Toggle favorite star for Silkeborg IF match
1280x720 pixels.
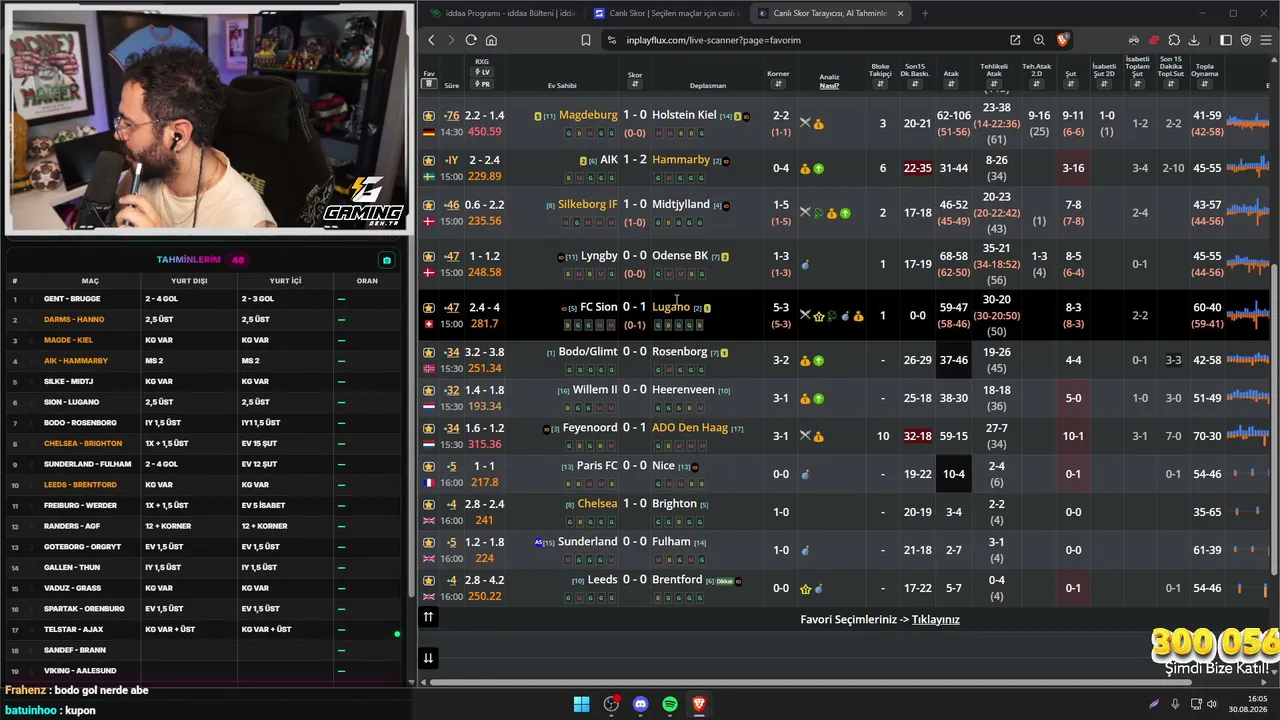(429, 205)
